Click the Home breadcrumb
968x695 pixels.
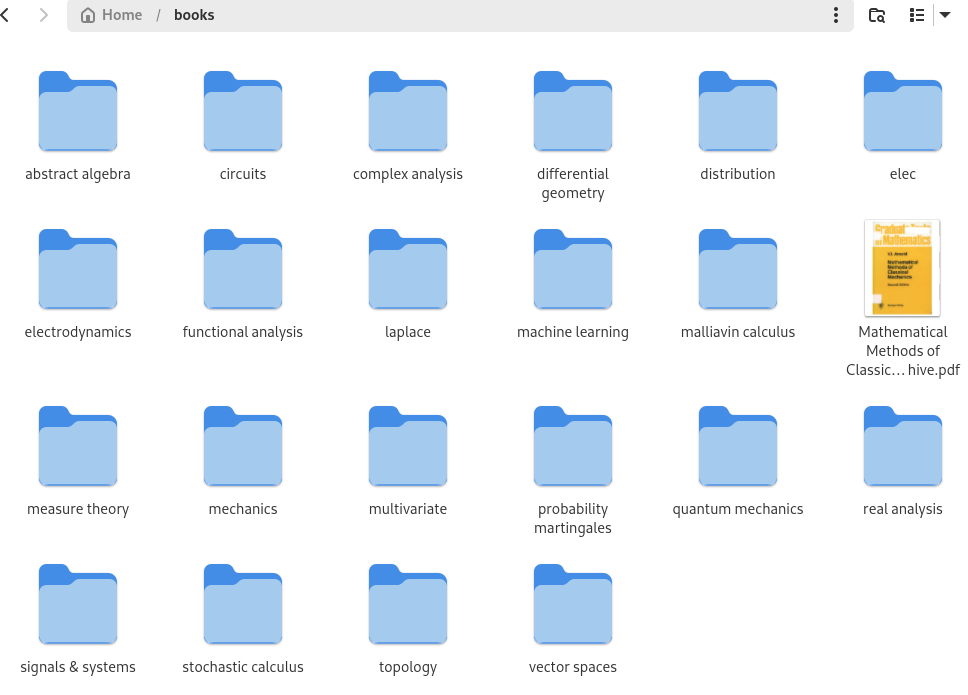point(112,15)
